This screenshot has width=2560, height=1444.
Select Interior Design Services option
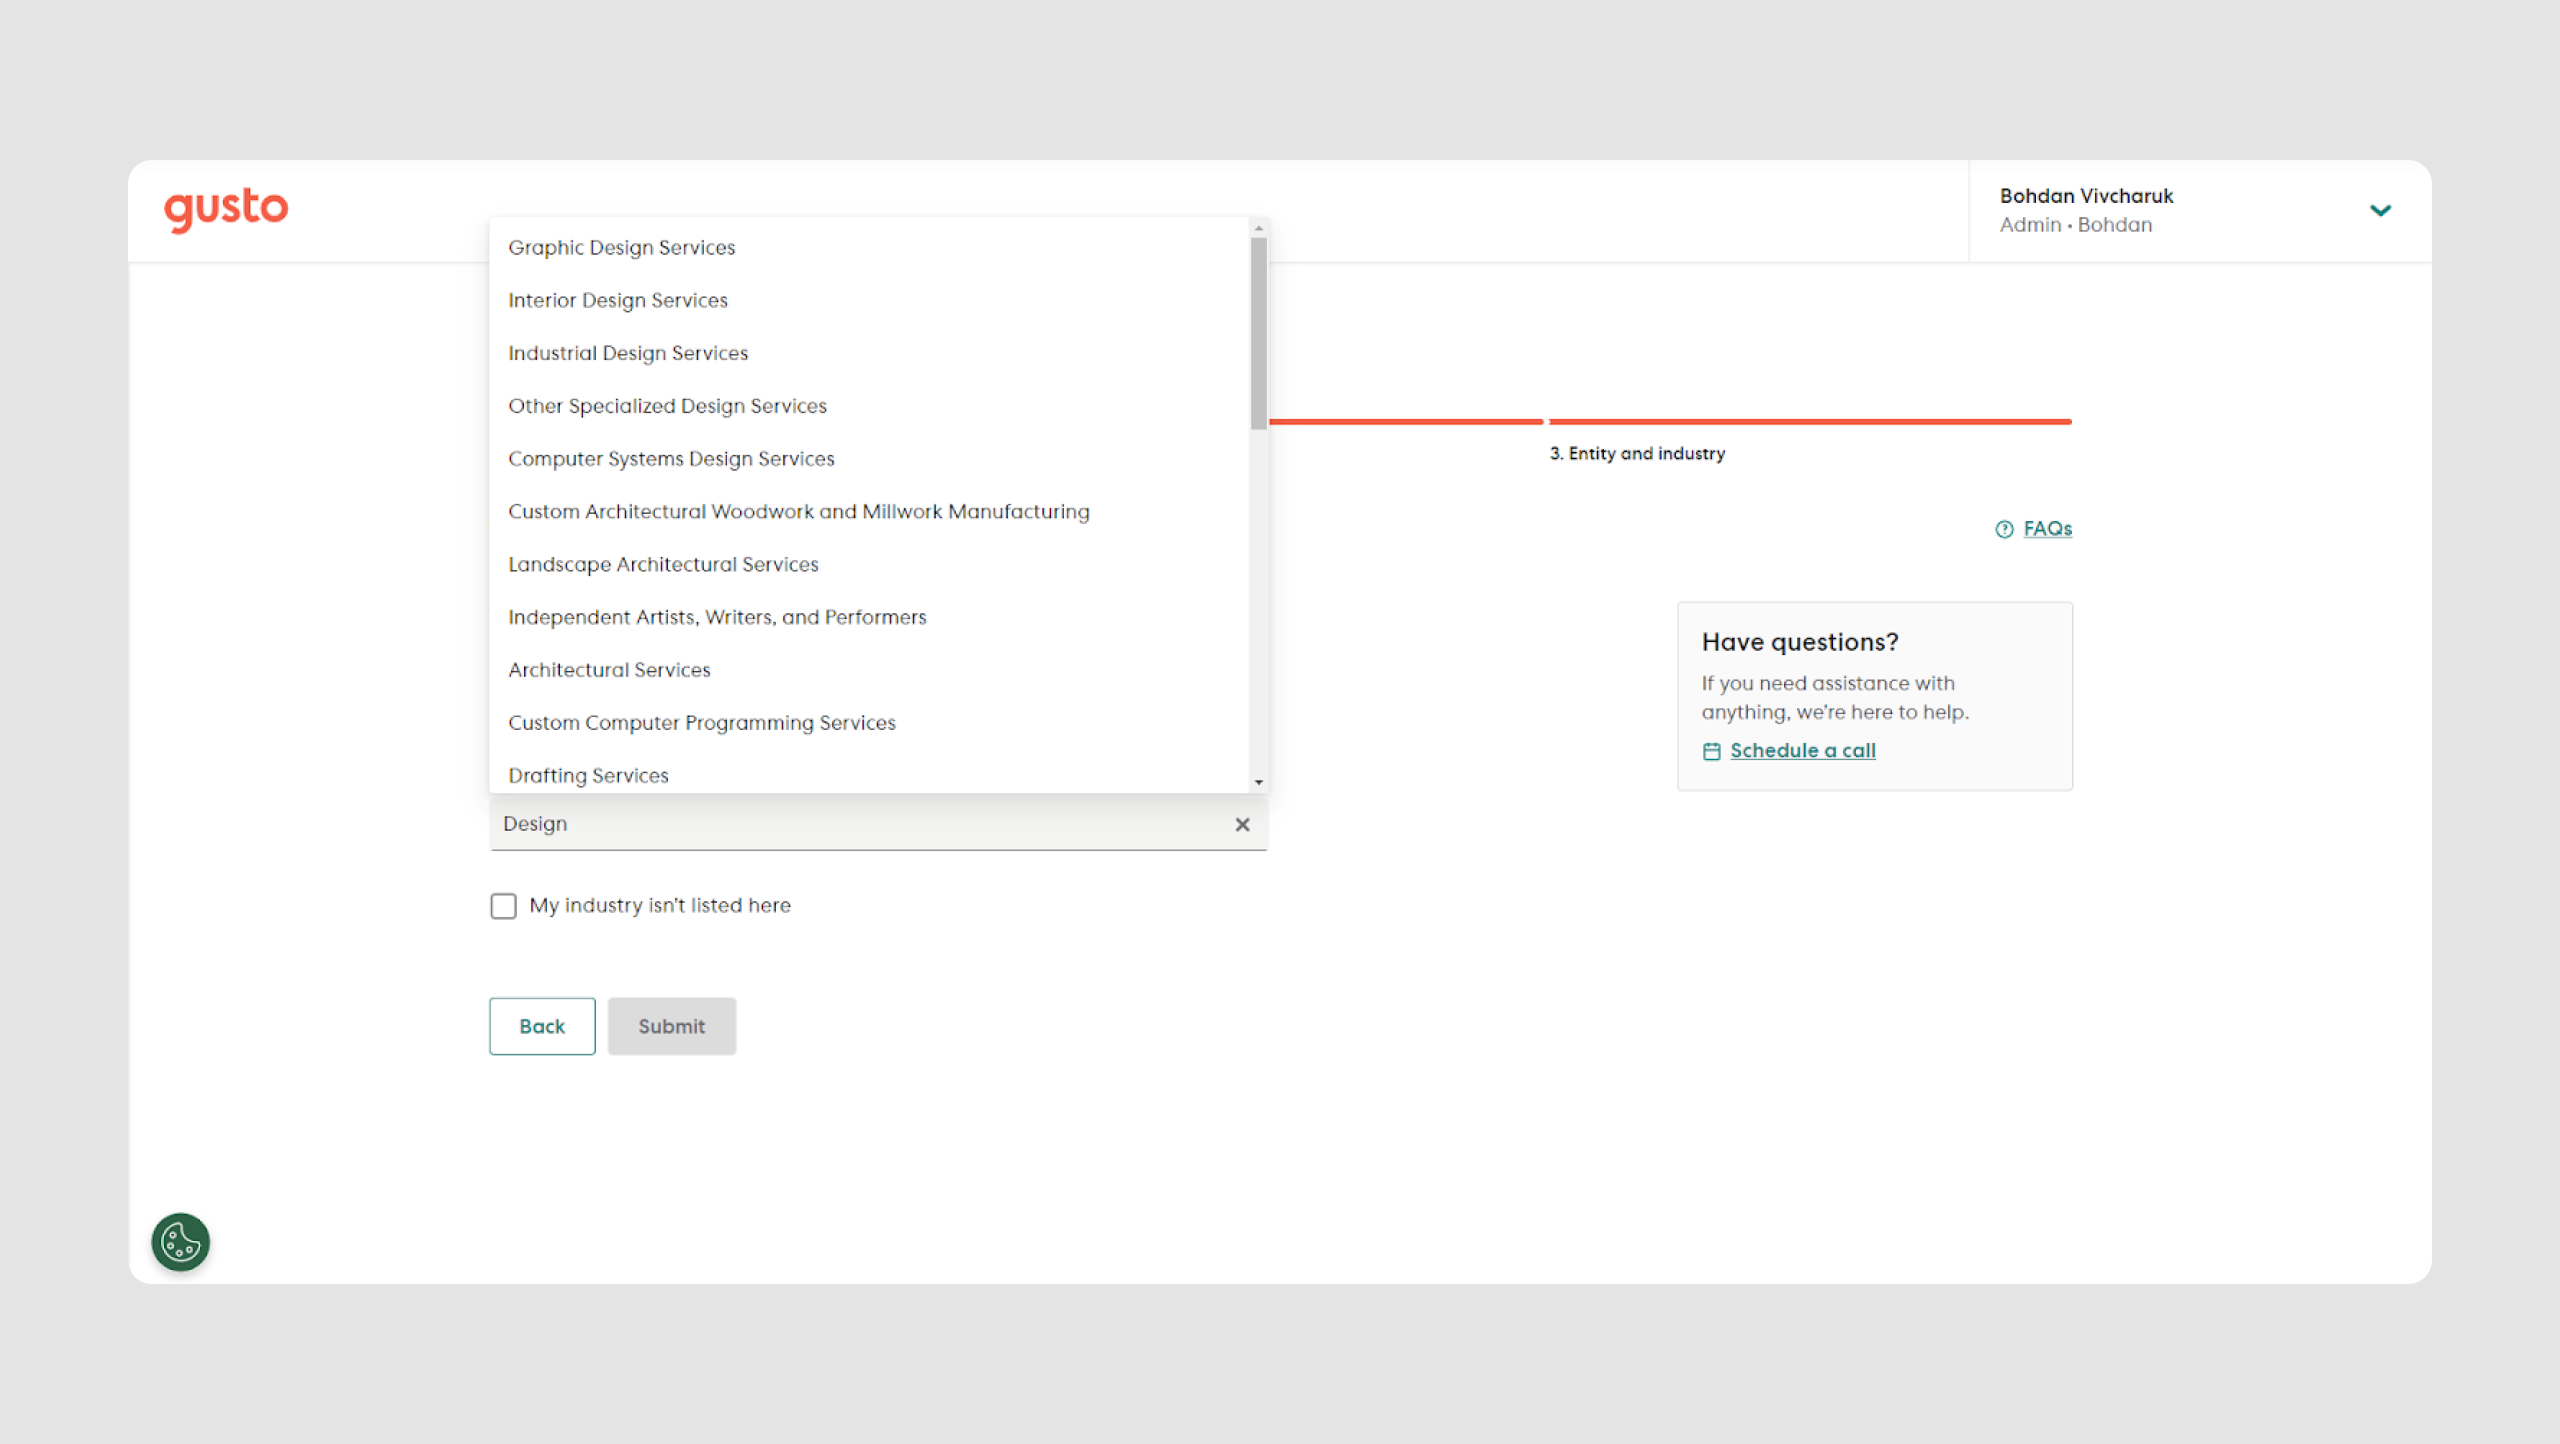click(x=869, y=300)
